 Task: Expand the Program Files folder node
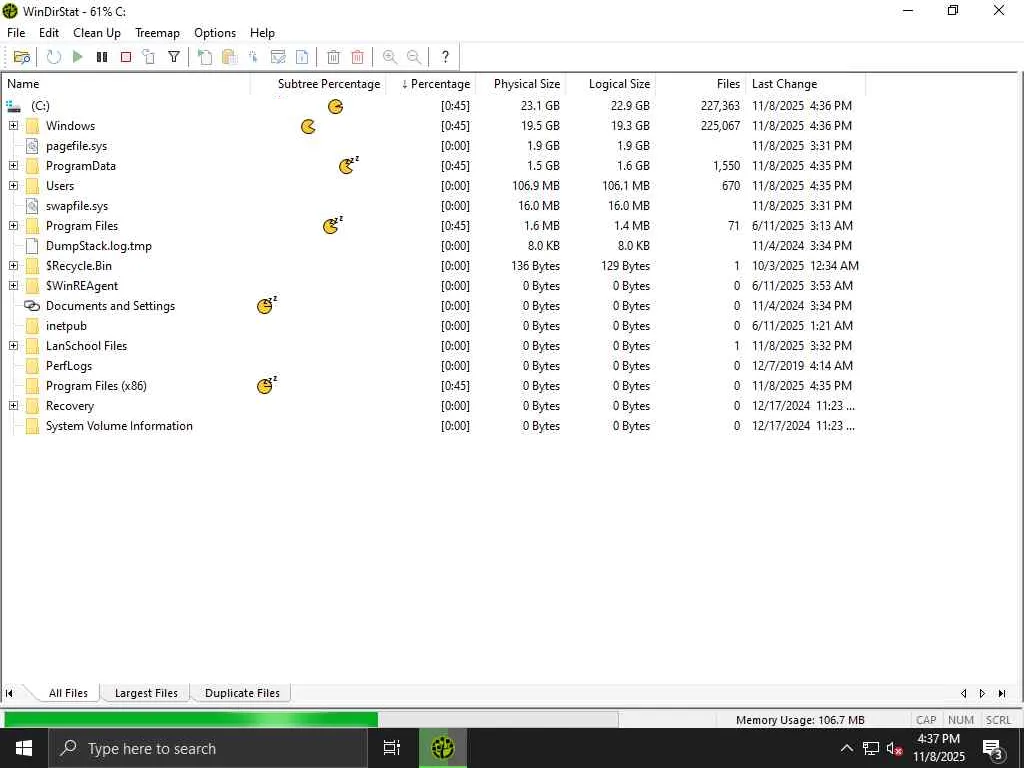click(13, 225)
